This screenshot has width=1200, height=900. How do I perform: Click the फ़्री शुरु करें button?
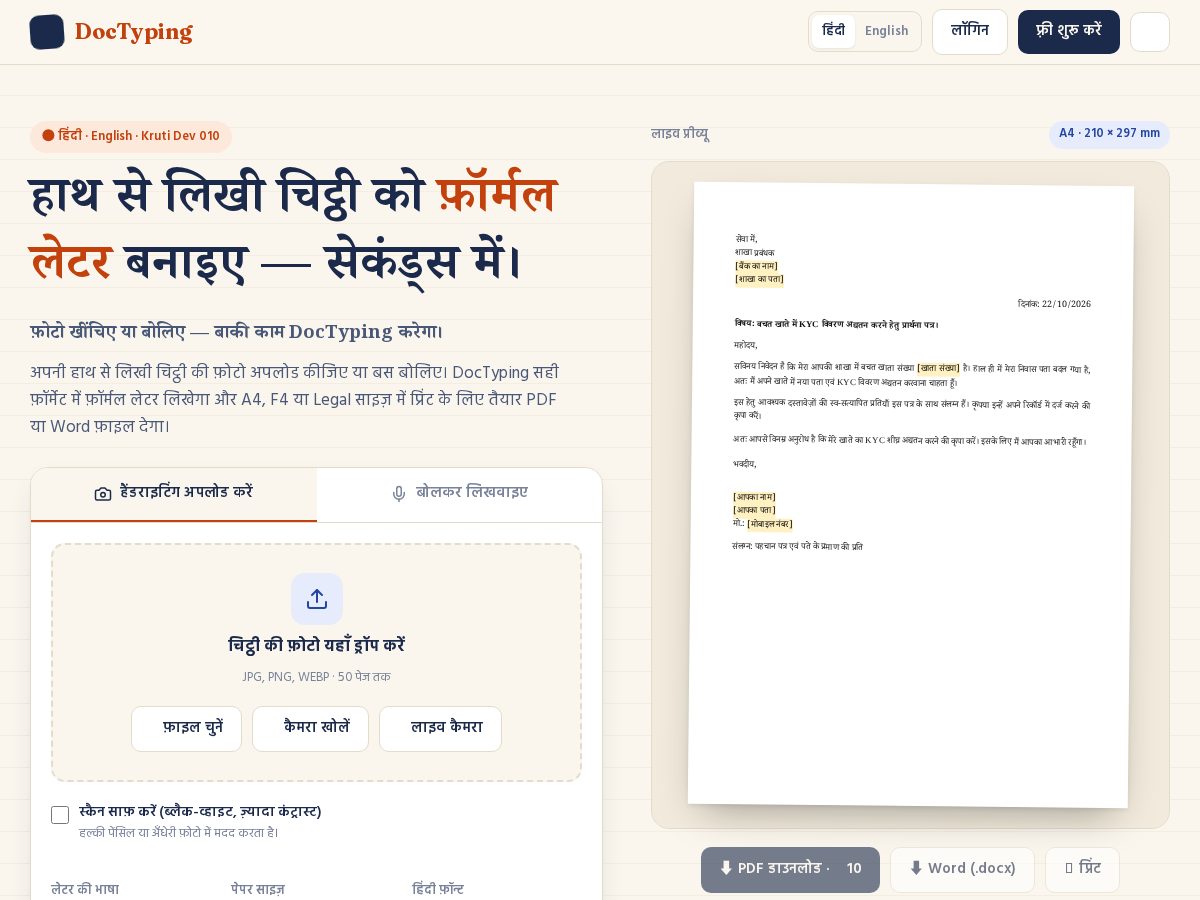(1069, 32)
